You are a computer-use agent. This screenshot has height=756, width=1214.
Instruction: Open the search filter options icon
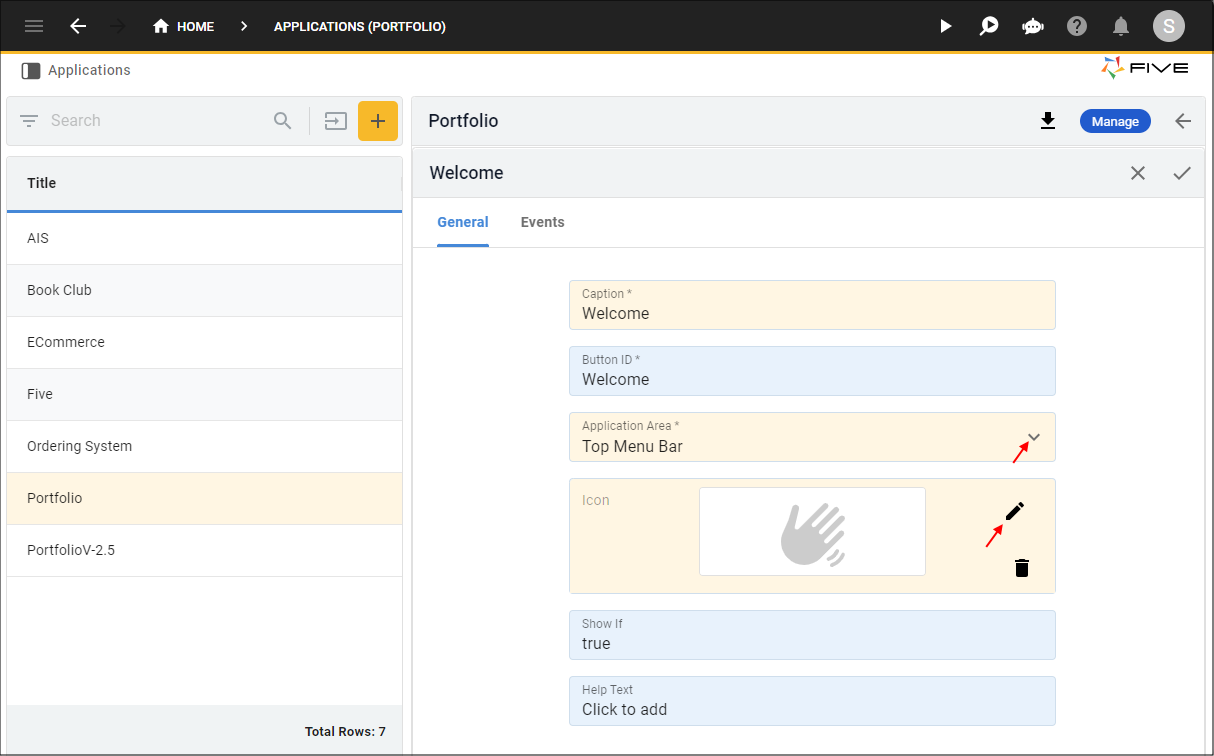[29, 121]
